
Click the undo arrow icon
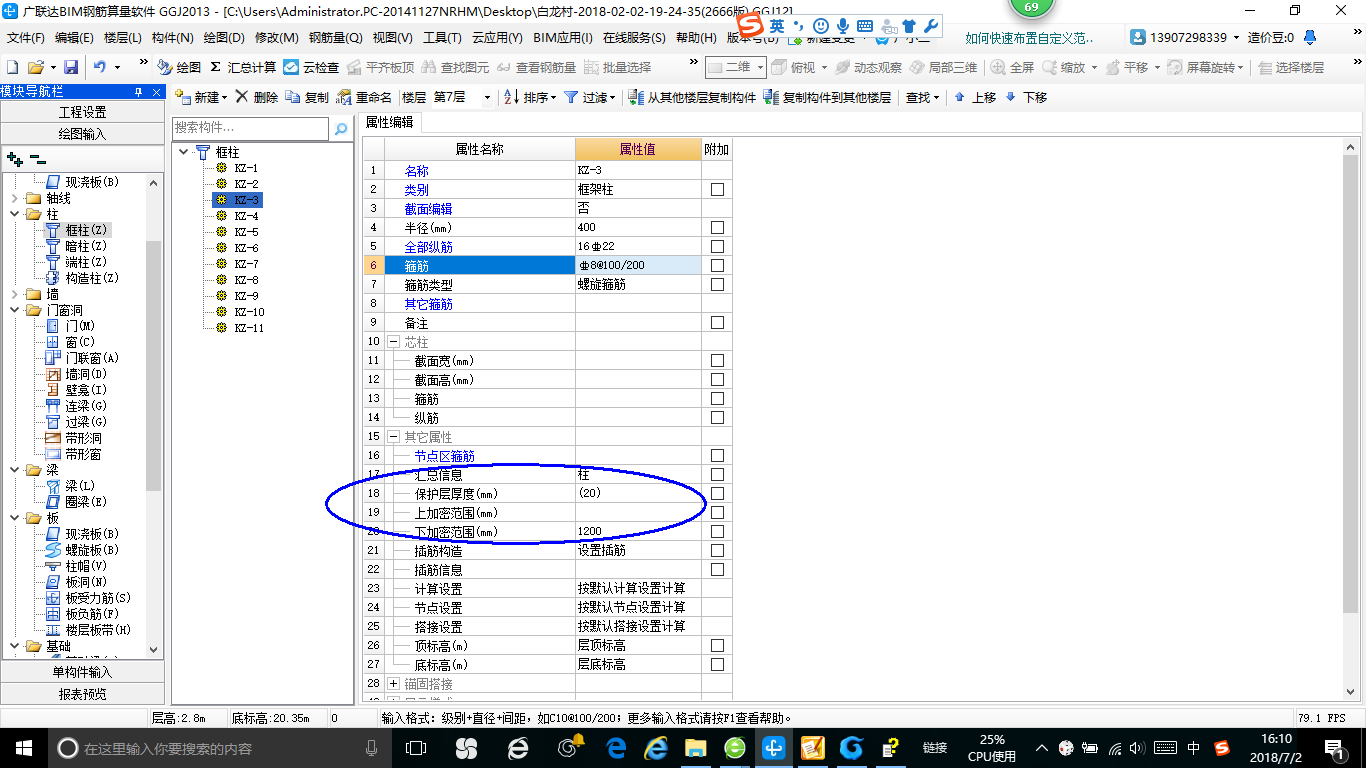pos(99,67)
